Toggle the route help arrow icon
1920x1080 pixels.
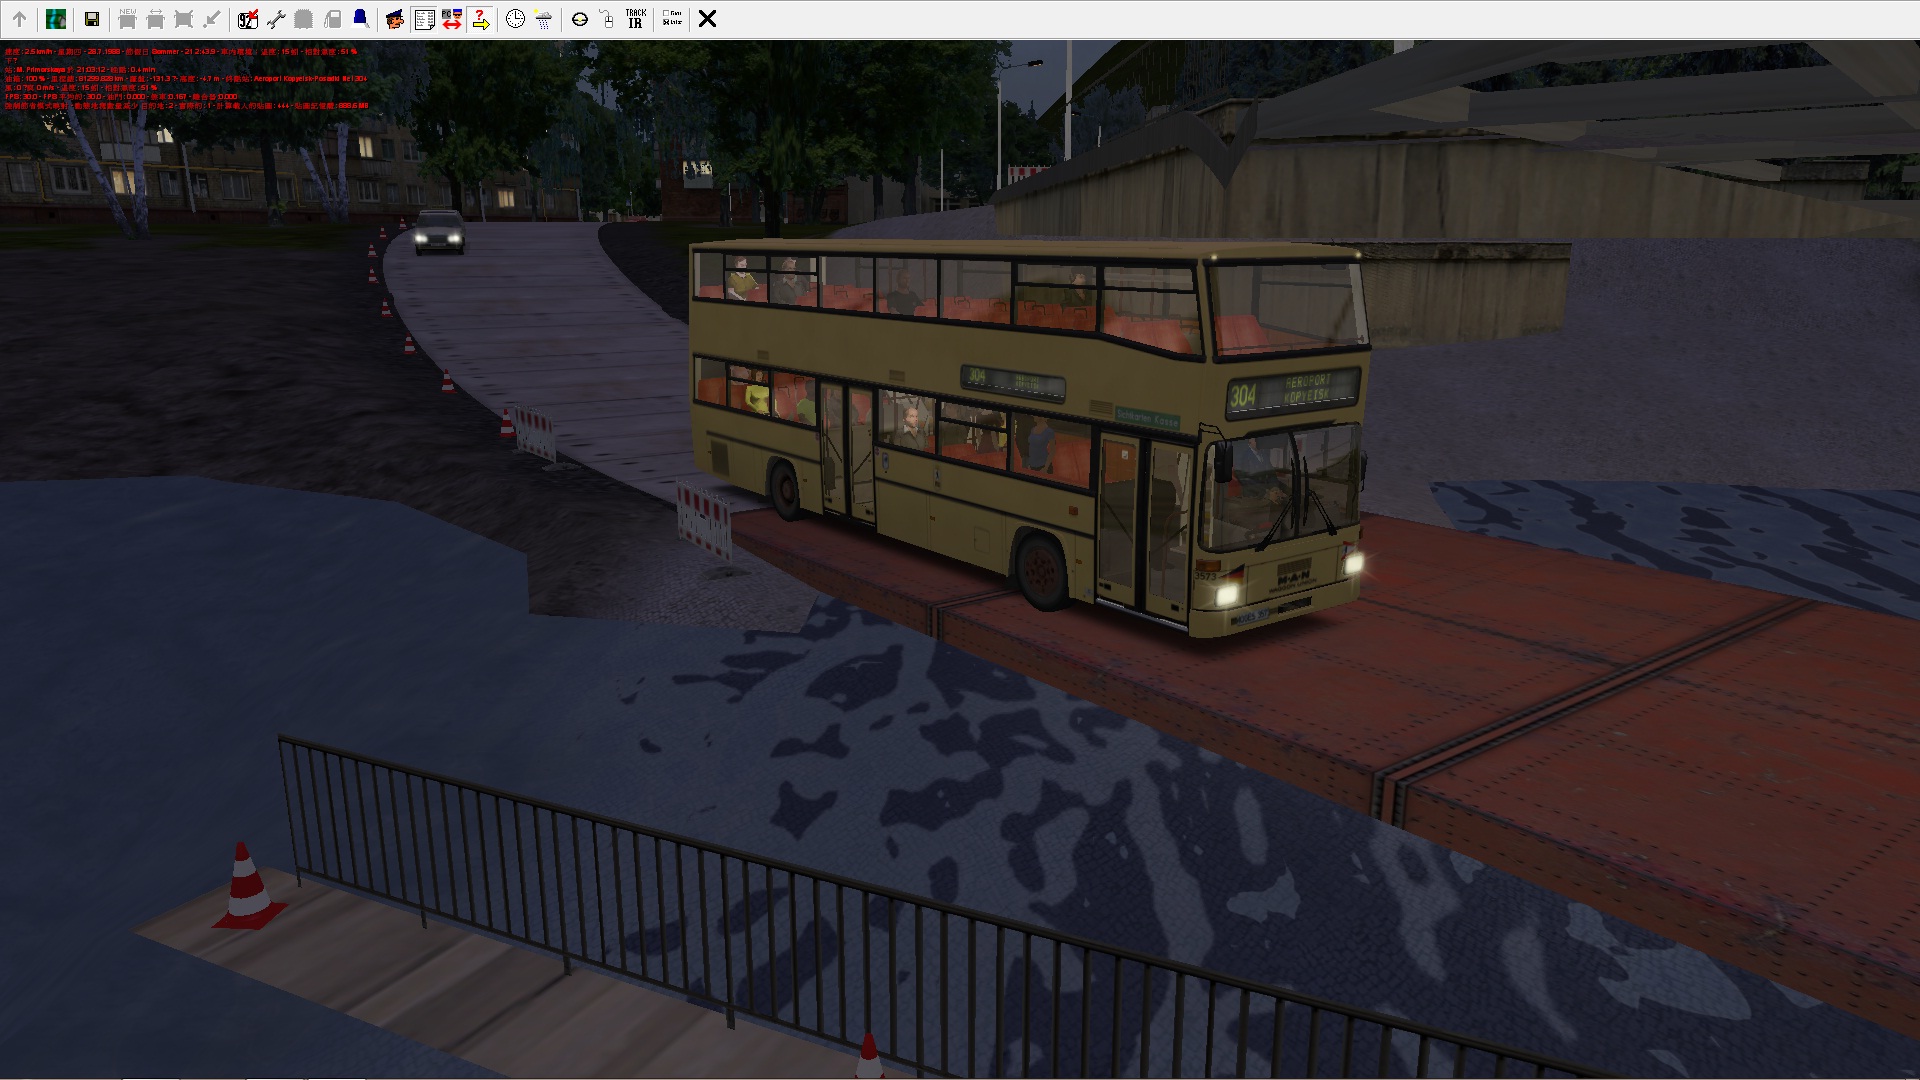480,19
